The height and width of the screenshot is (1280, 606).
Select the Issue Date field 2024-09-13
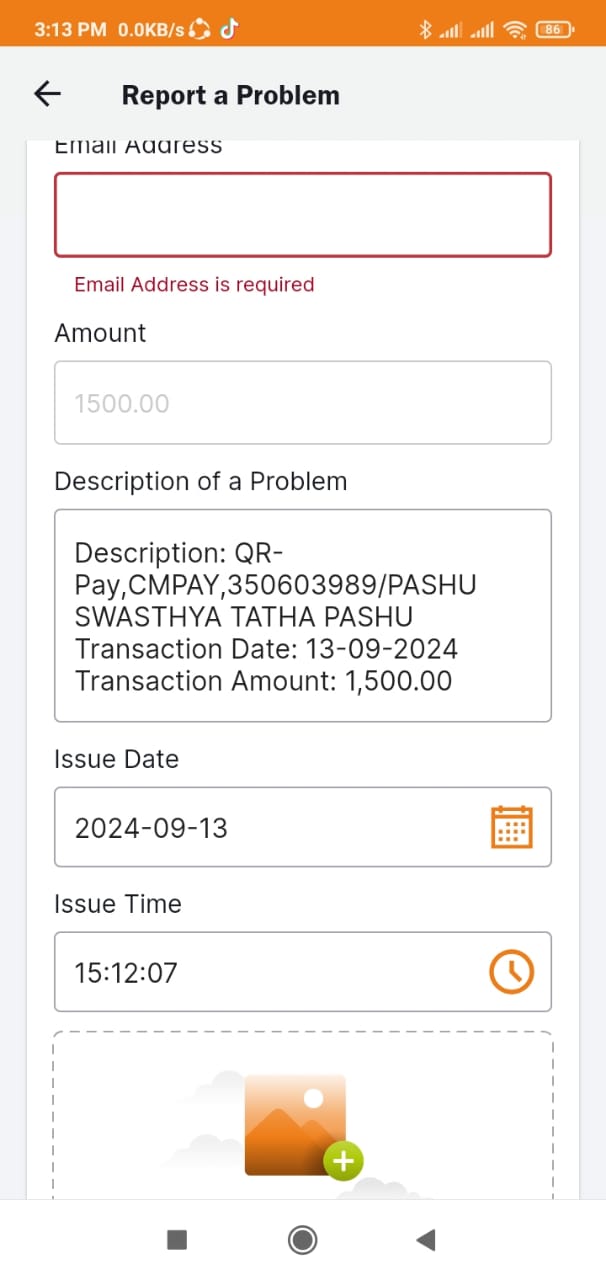(x=303, y=827)
